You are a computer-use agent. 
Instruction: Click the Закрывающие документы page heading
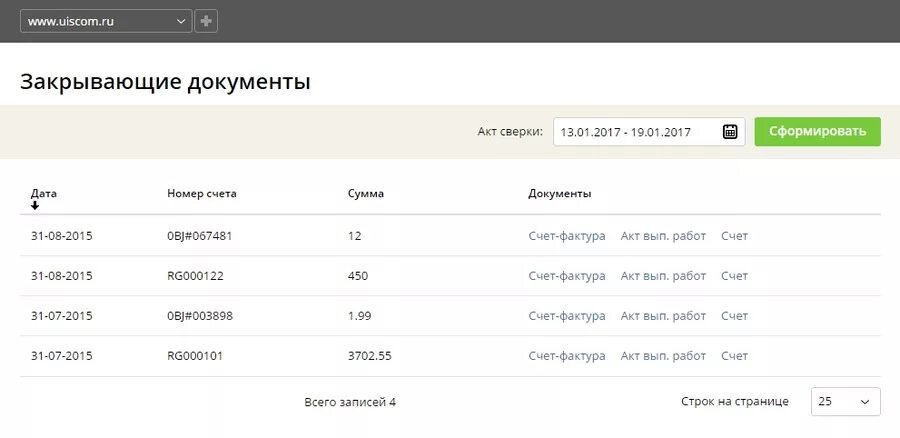pos(165,82)
